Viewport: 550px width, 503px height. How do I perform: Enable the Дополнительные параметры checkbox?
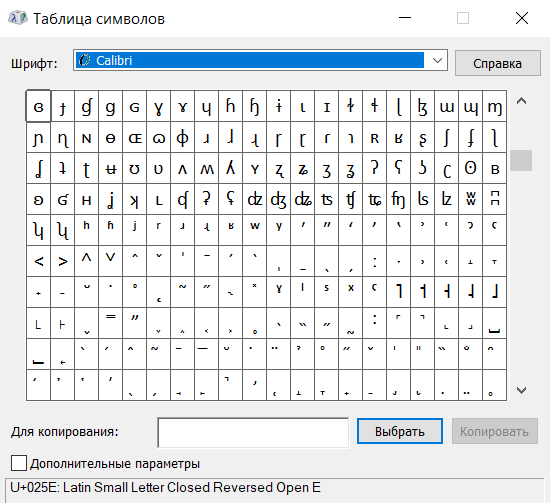19,463
